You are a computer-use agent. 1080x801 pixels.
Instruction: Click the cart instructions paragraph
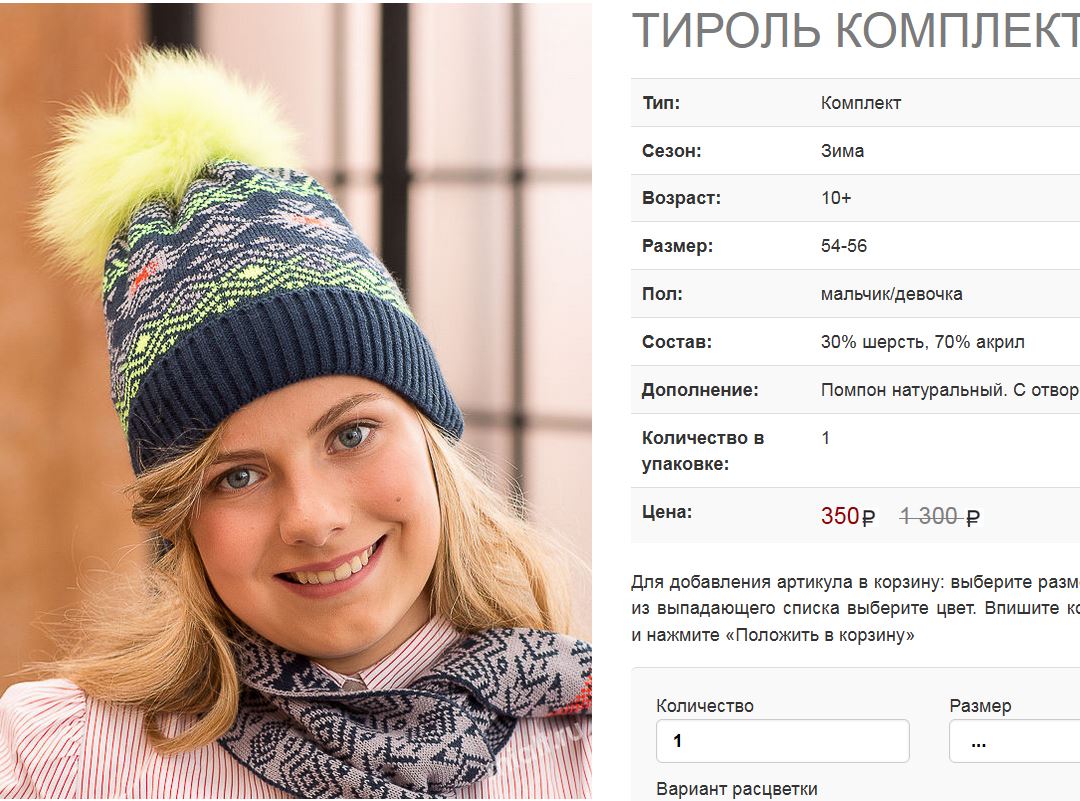[855, 608]
